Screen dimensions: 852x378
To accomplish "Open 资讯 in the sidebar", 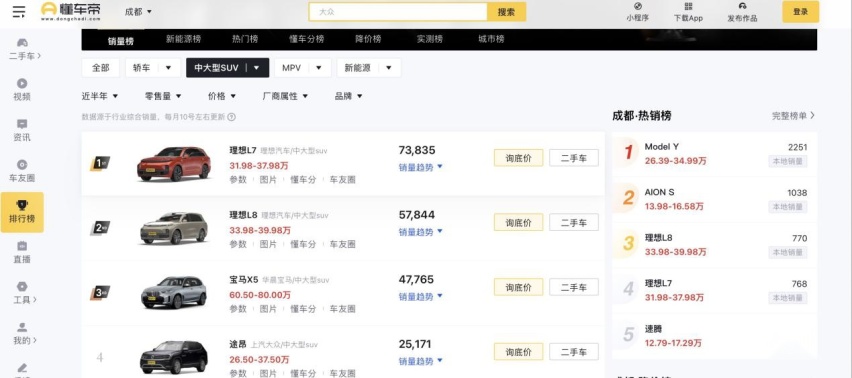I will [x=22, y=130].
